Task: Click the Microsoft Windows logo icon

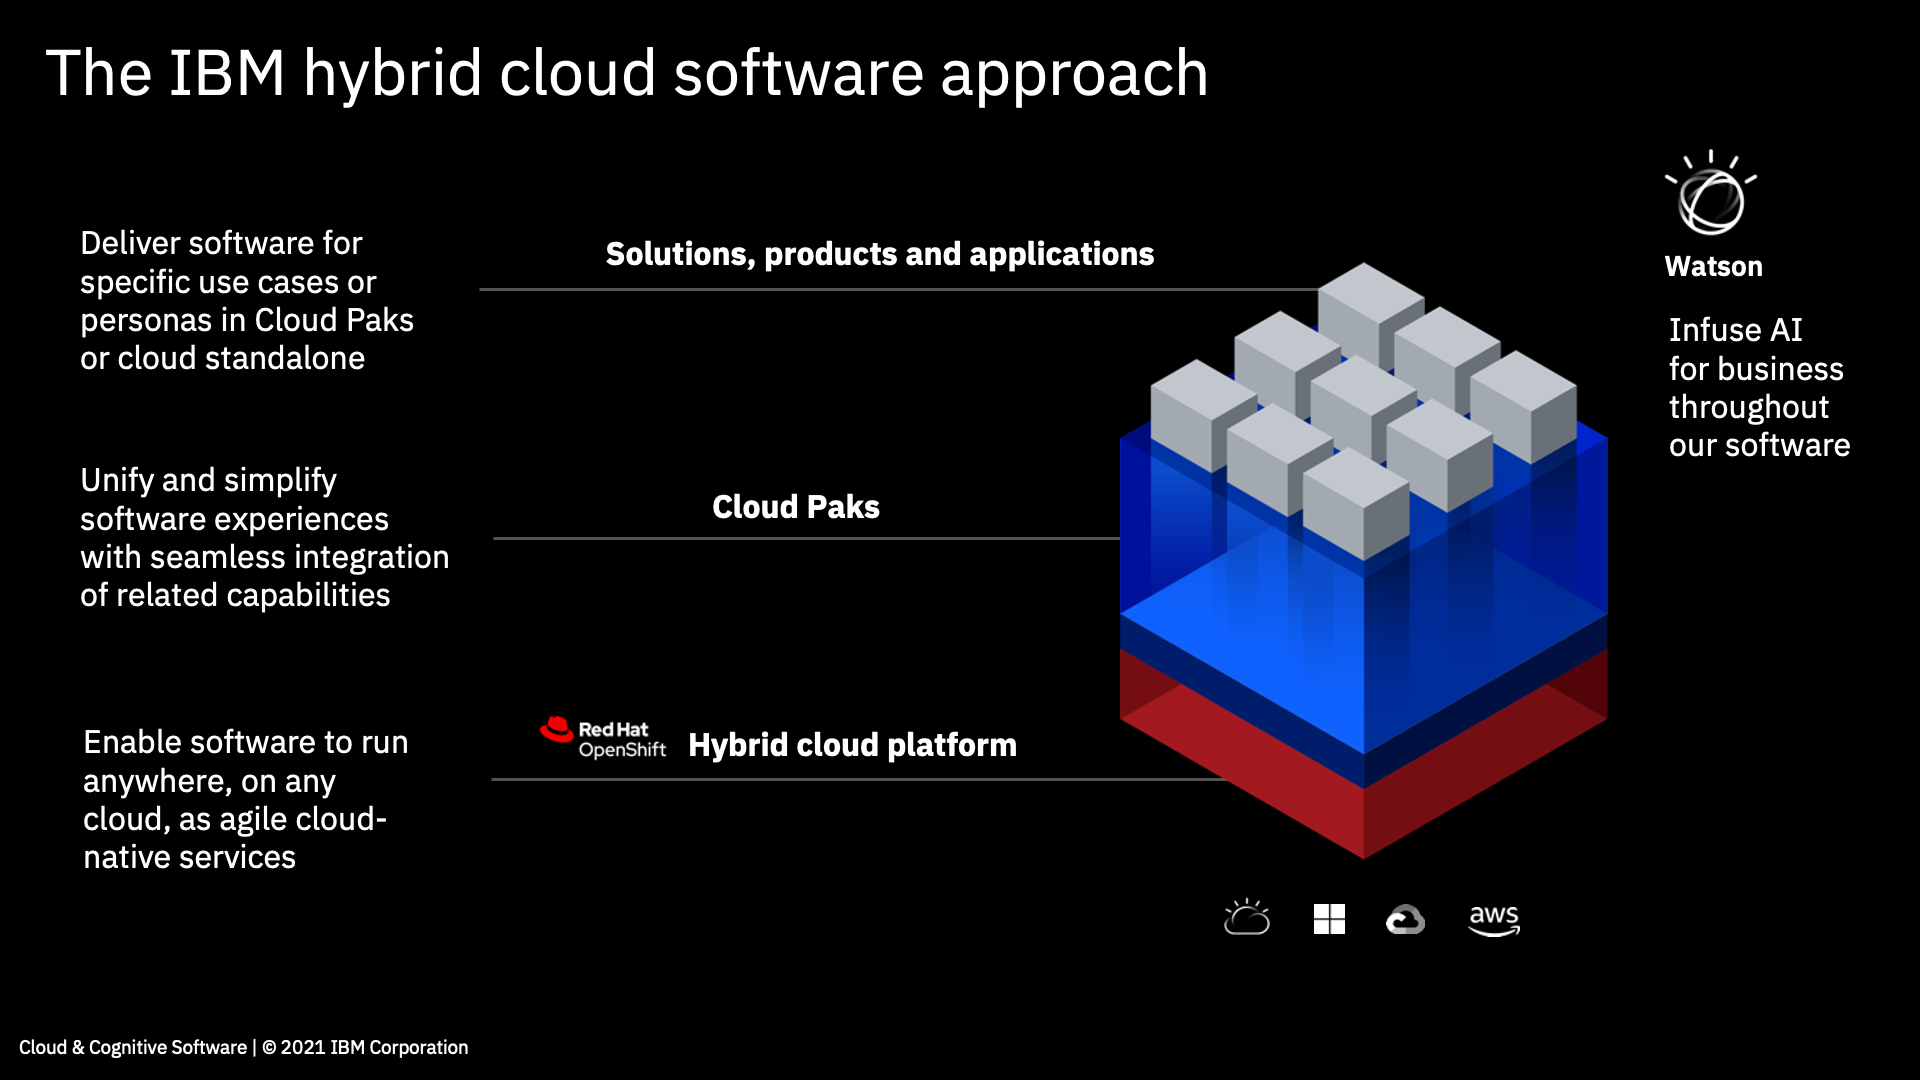Action: pyautogui.click(x=1329, y=918)
